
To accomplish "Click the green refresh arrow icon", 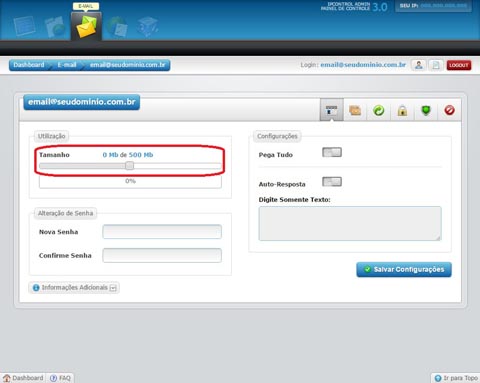I will pos(379,110).
